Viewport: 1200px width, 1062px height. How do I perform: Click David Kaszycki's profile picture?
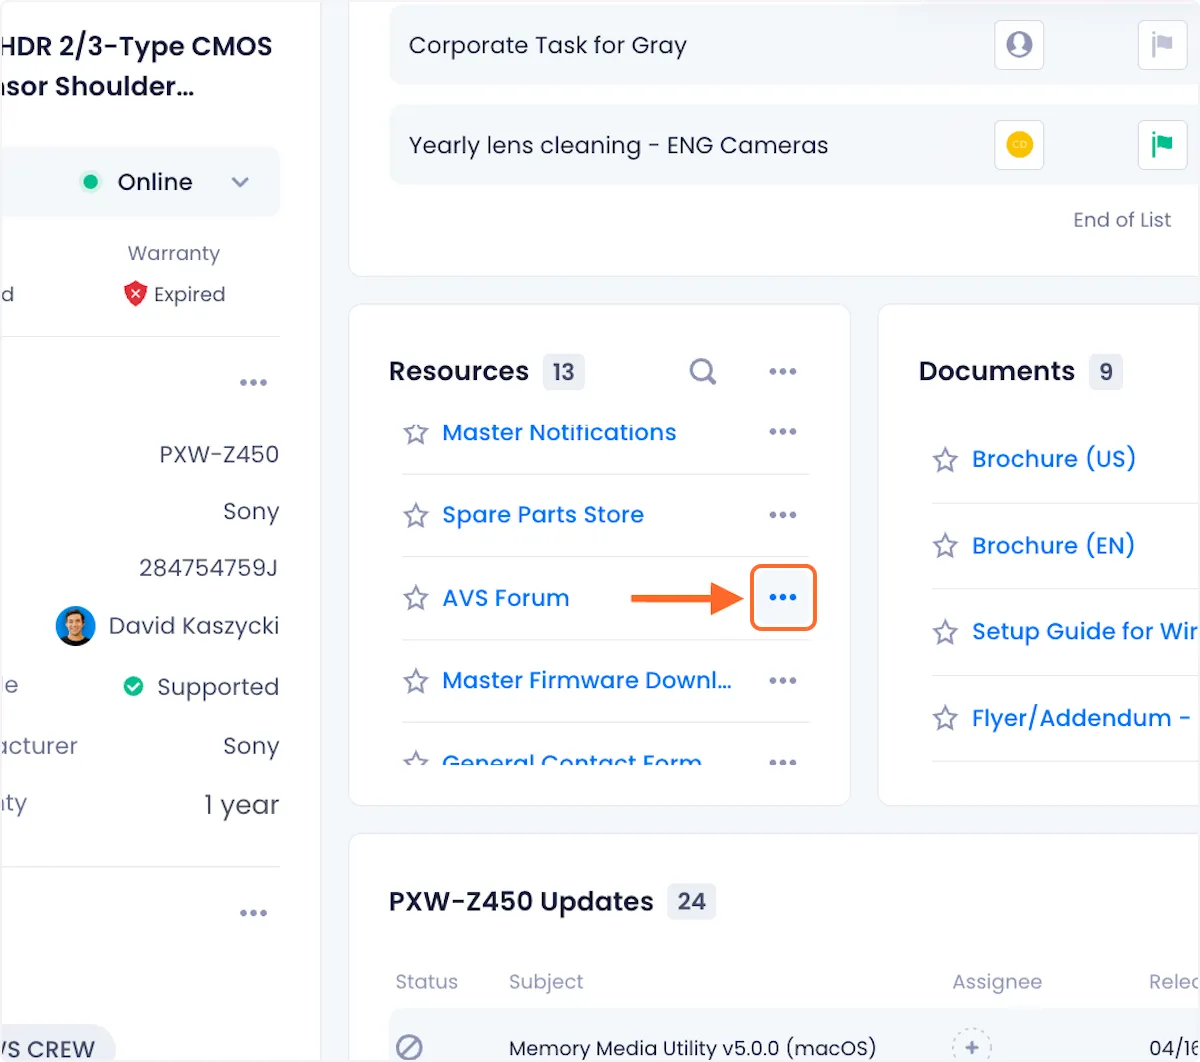tap(75, 626)
